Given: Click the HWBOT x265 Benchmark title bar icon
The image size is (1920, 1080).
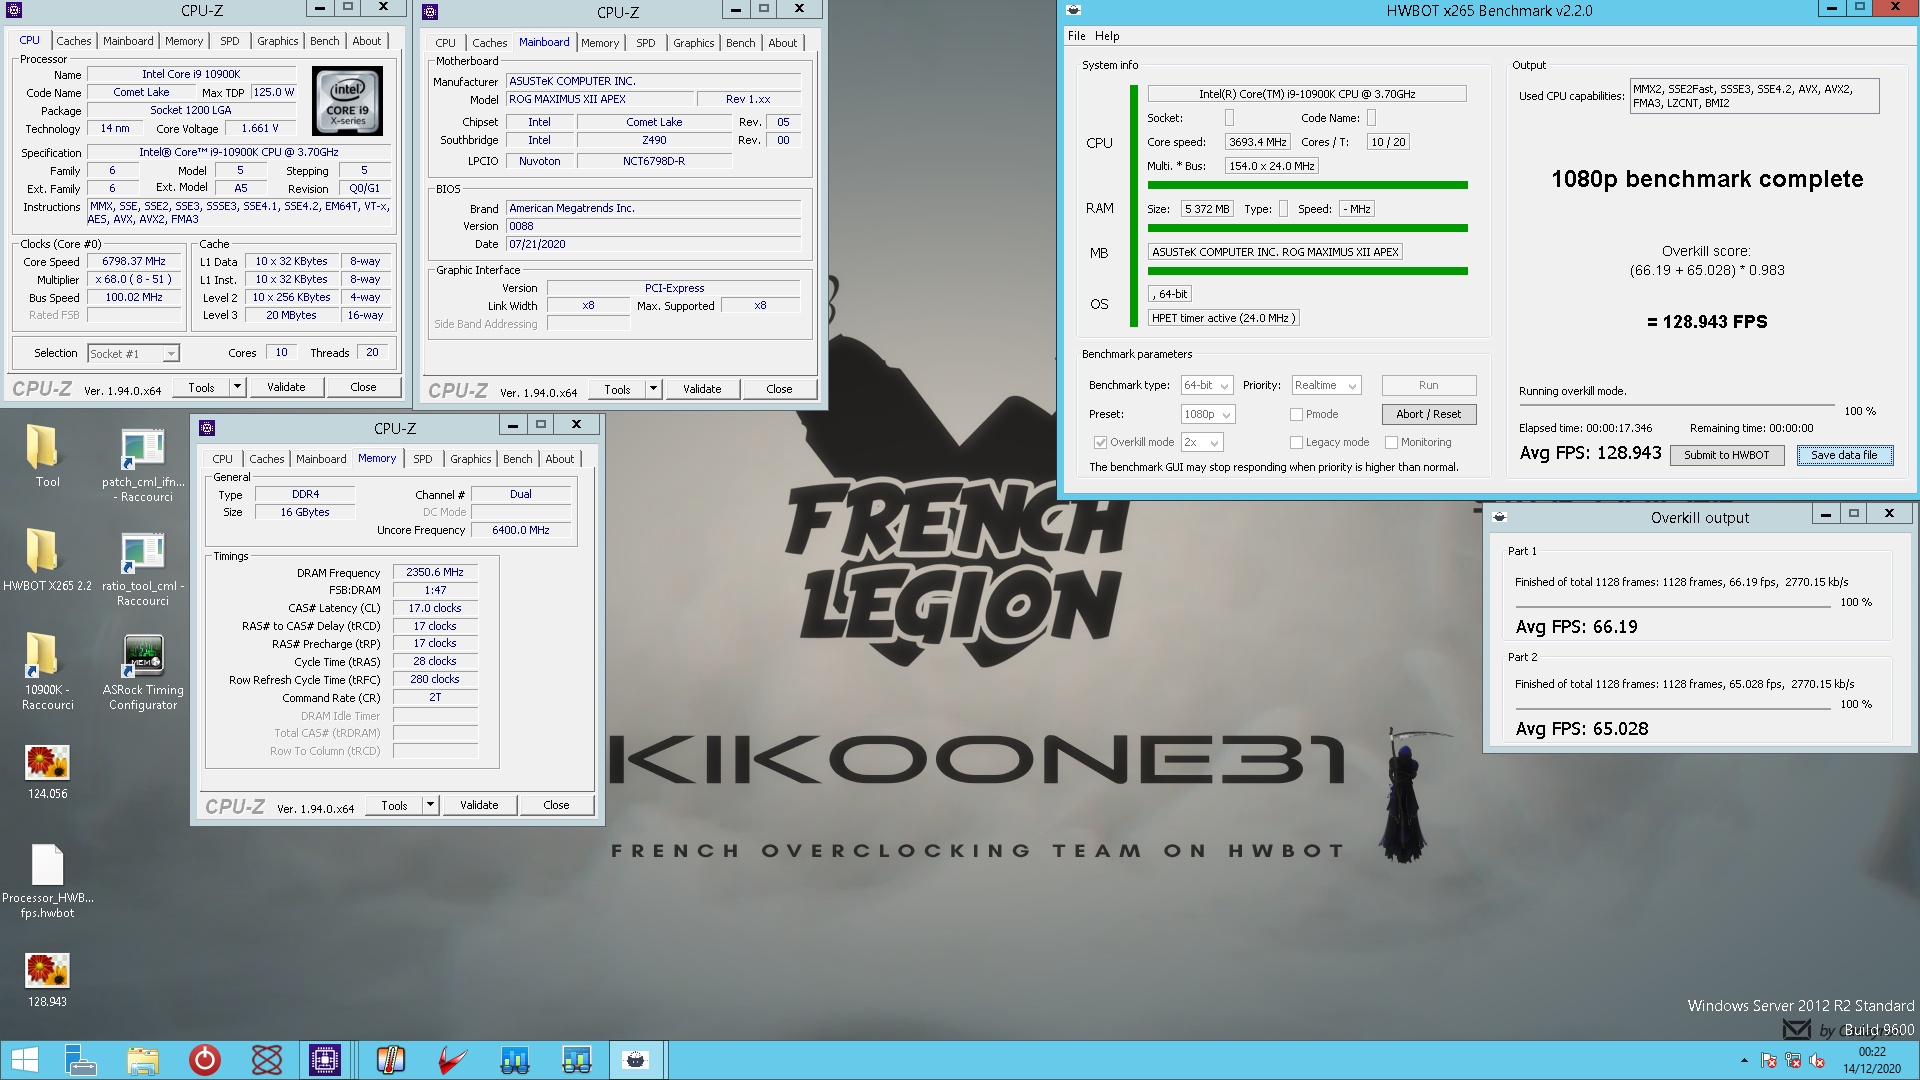Looking at the screenshot, I should pyautogui.click(x=1074, y=11).
